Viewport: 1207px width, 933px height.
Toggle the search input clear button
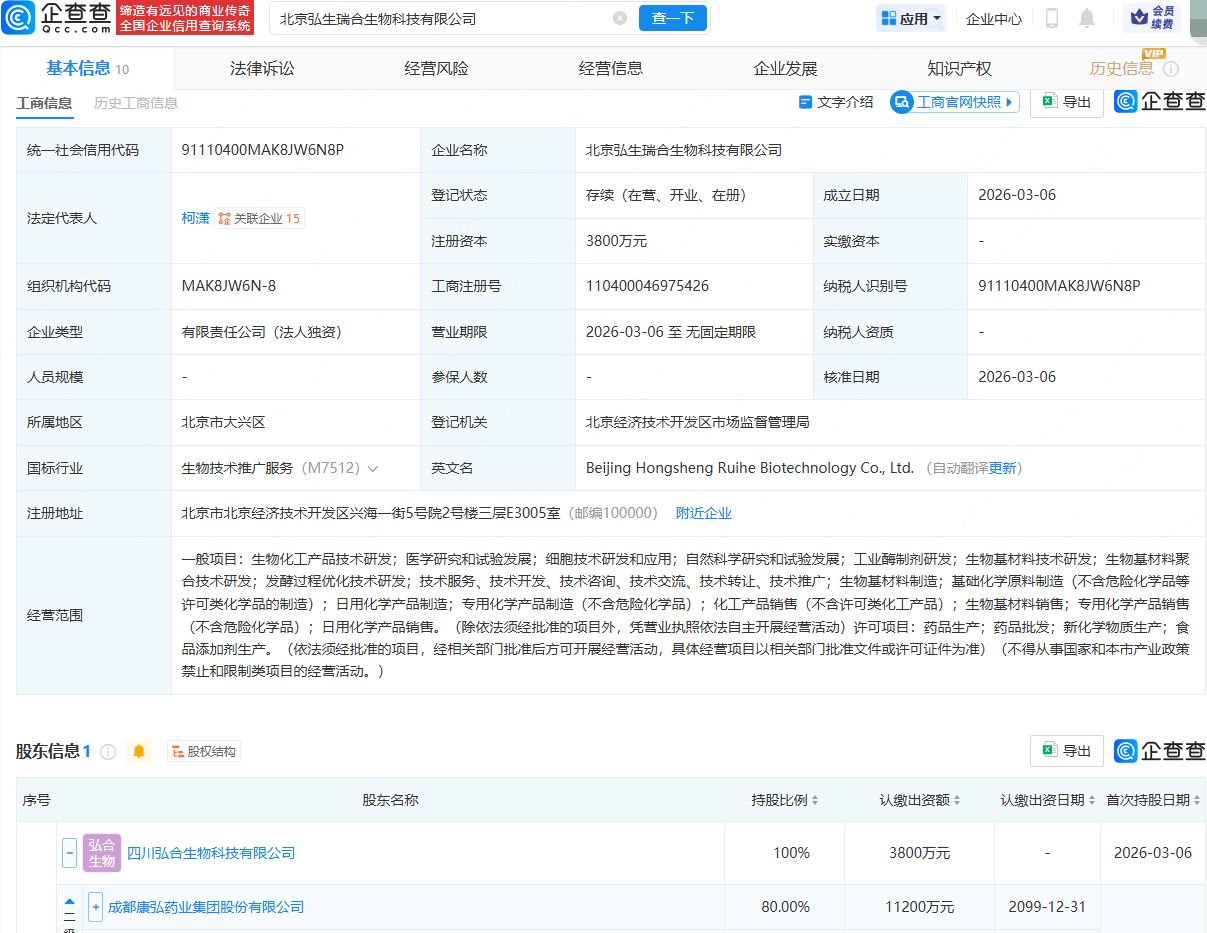(620, 17)
